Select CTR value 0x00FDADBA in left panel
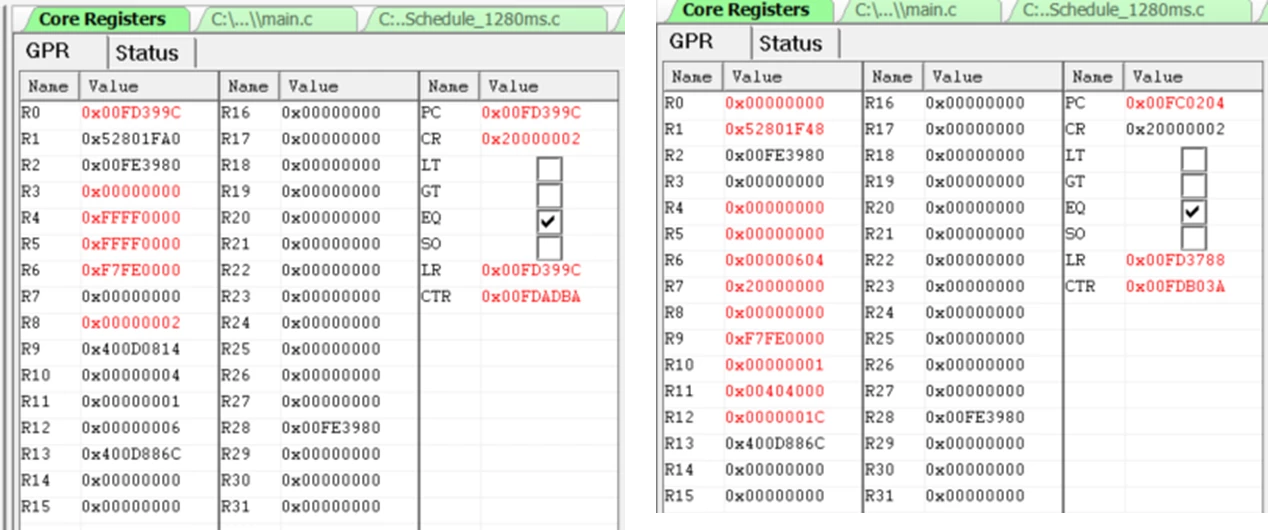1268x530 pixels. coord(531,297)
